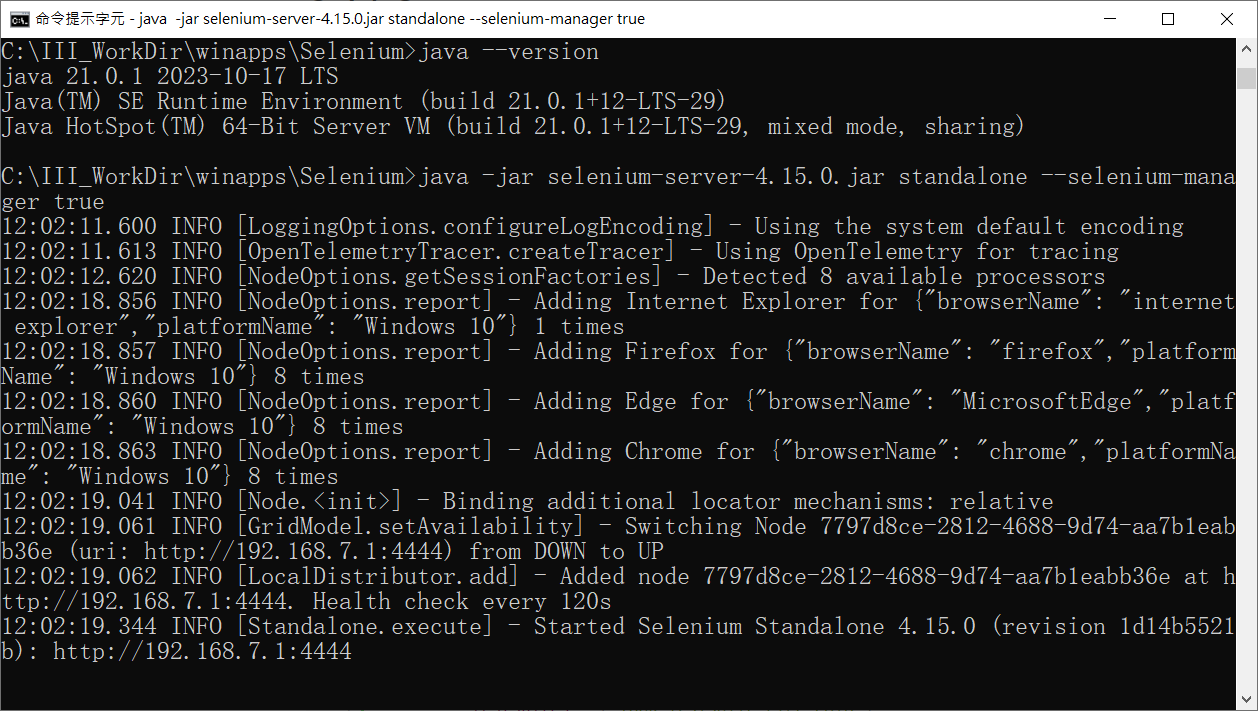Open the Command Prompt system menu icon
The width and height of the screenshot is (1258, 711).
[18, 19]
